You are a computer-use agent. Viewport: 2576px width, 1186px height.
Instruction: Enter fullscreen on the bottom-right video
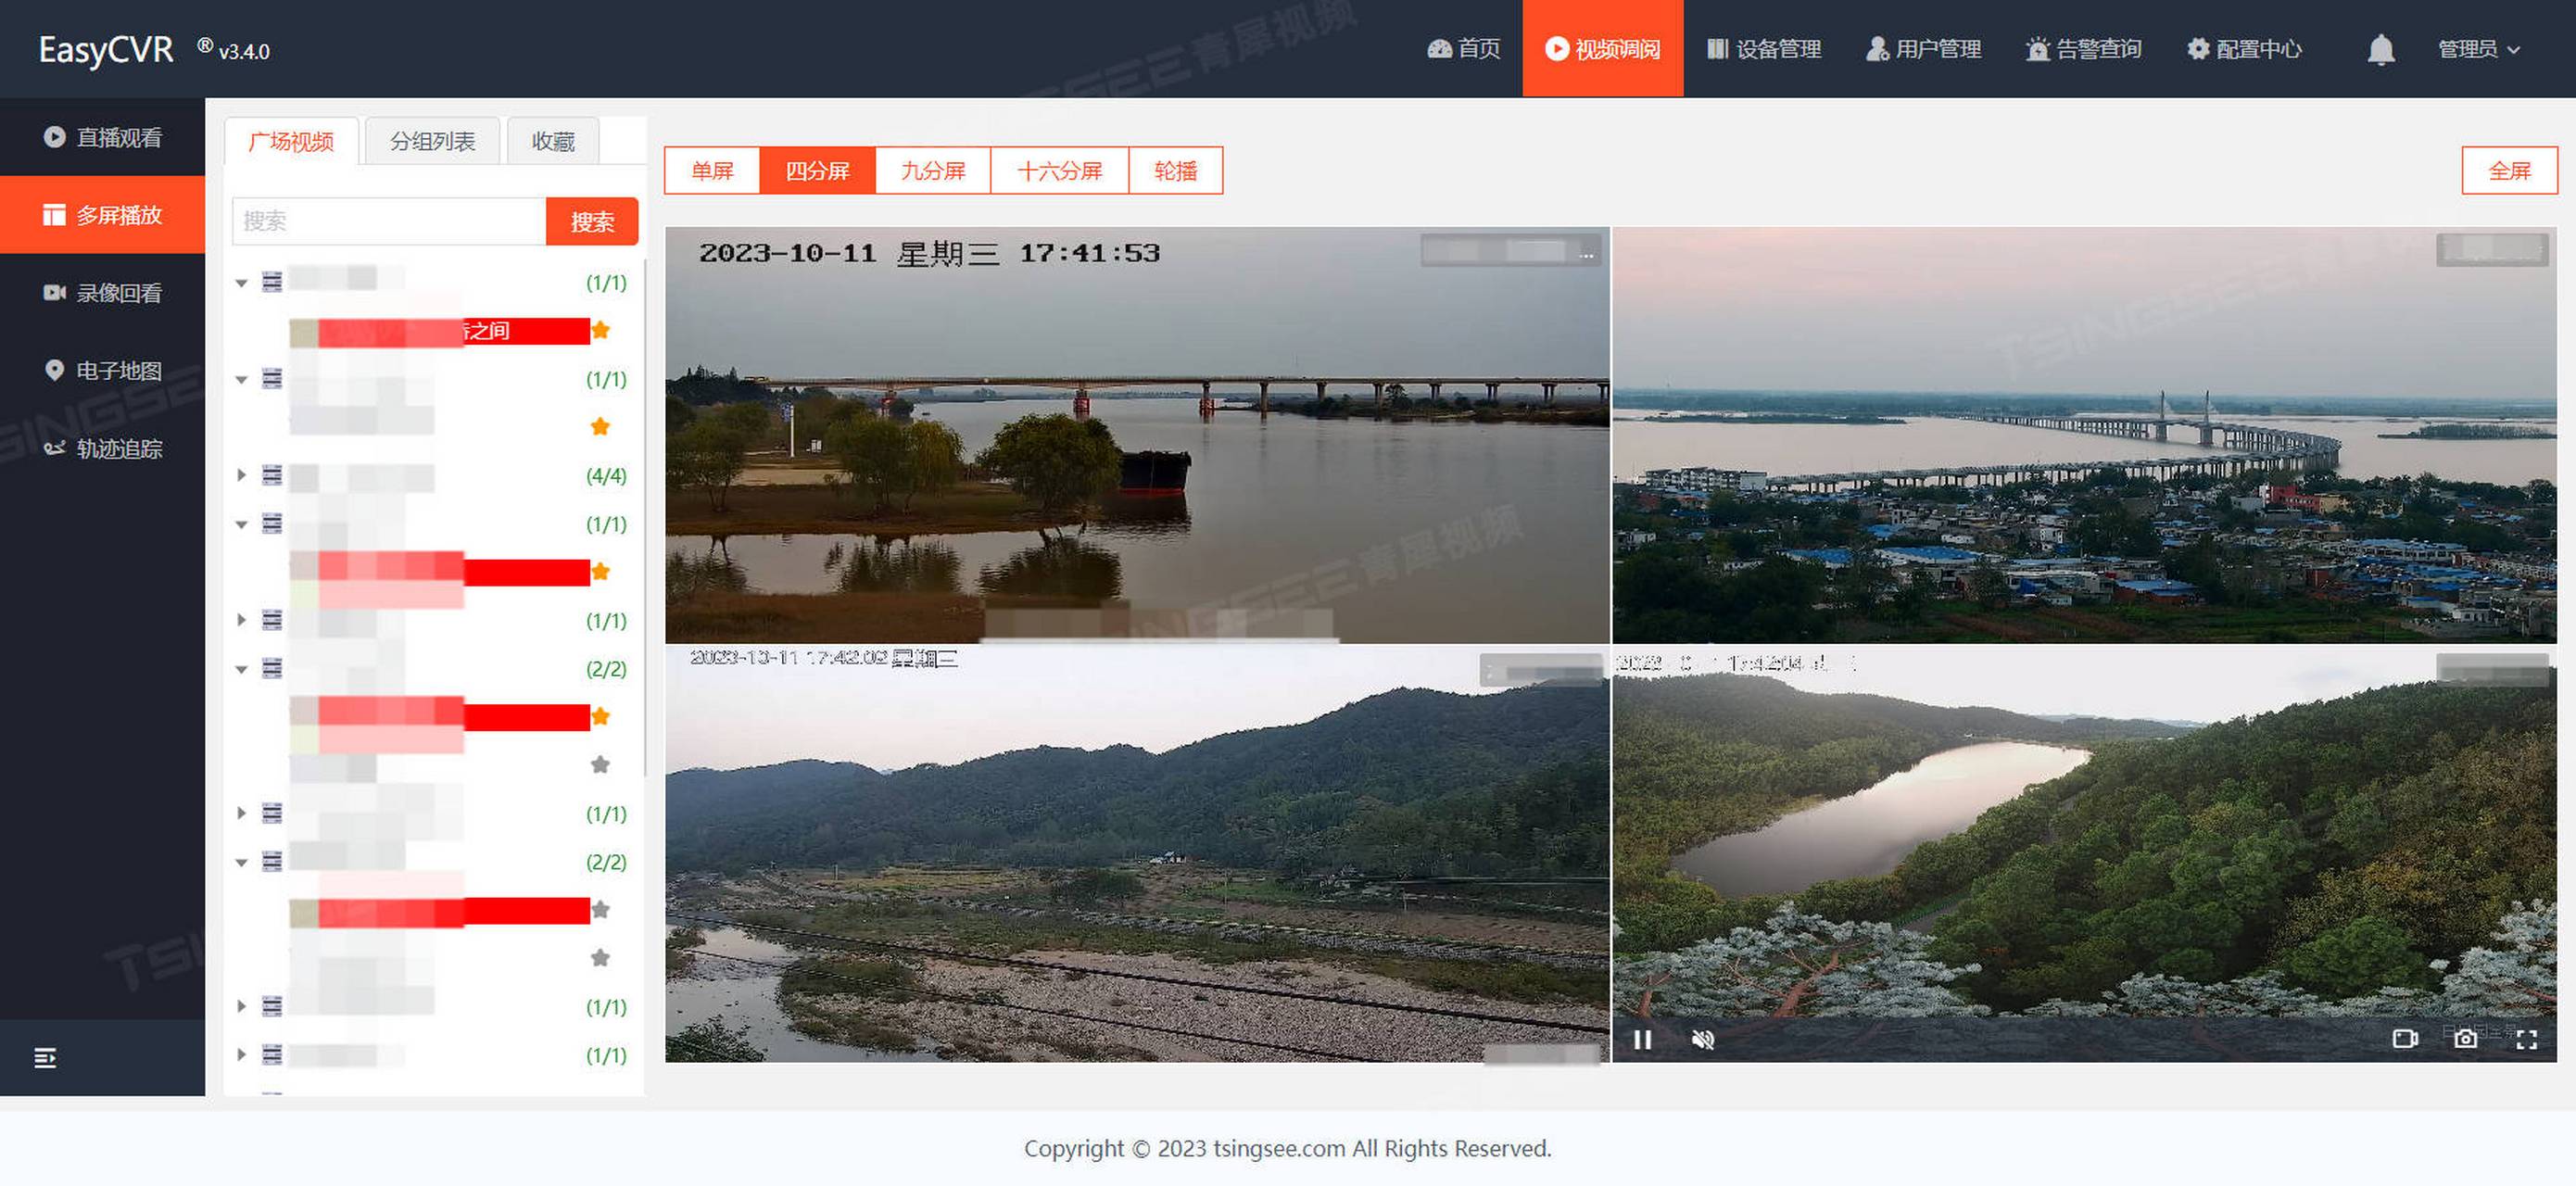click(x=2527, y=1038)
